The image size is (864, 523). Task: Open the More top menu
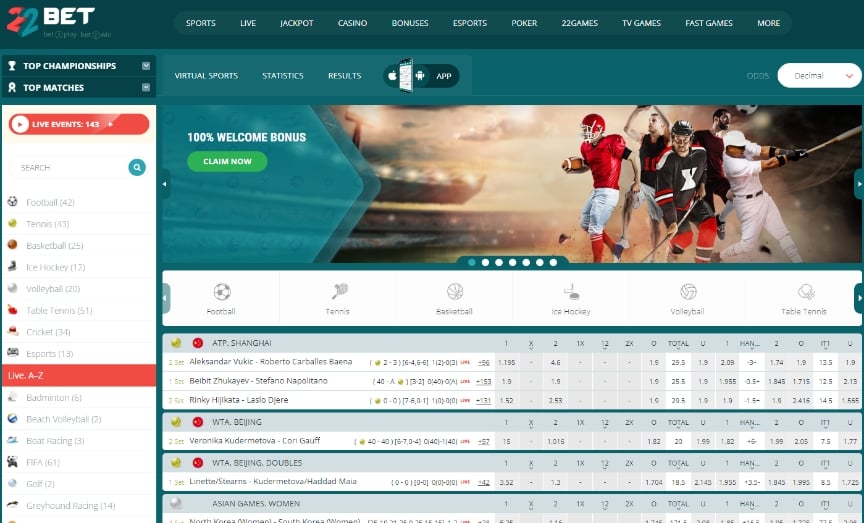[x=769, y=23]
